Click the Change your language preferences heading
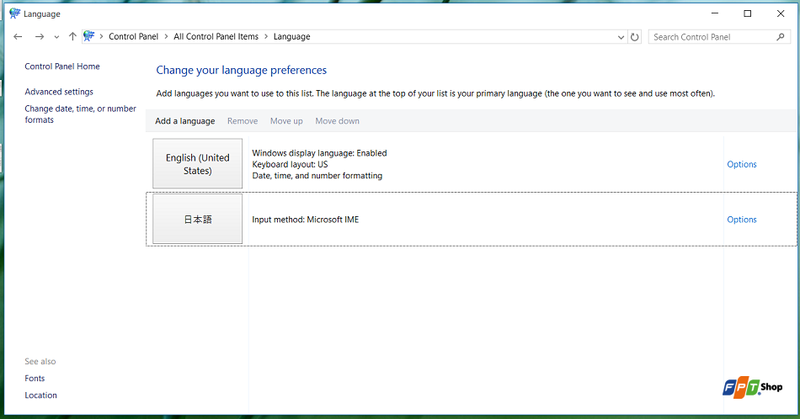Image resolution: width=800 pixels, height=419 pixels. coord(241,70)
